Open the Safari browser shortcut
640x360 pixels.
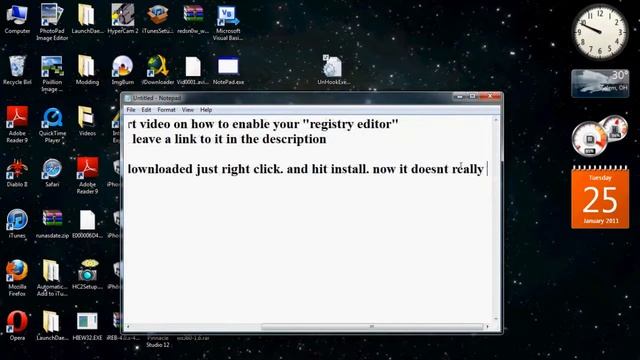coord(52,173)
